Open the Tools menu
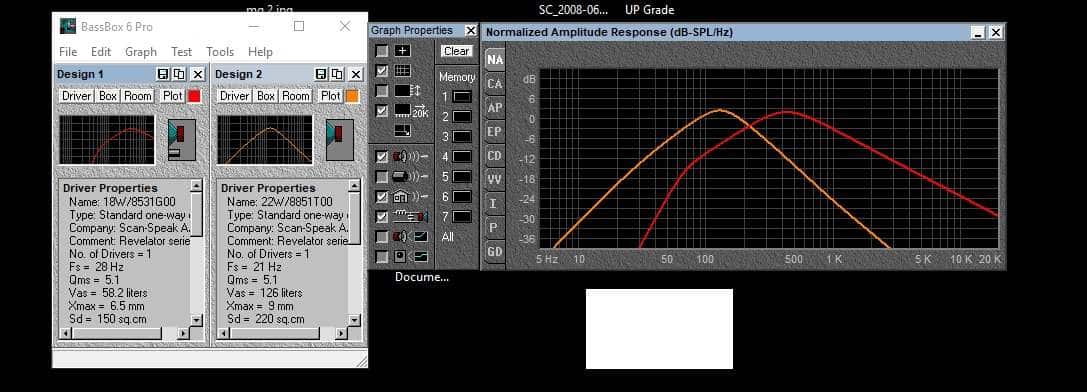1087x392 pixels. [x=220, y=52]
